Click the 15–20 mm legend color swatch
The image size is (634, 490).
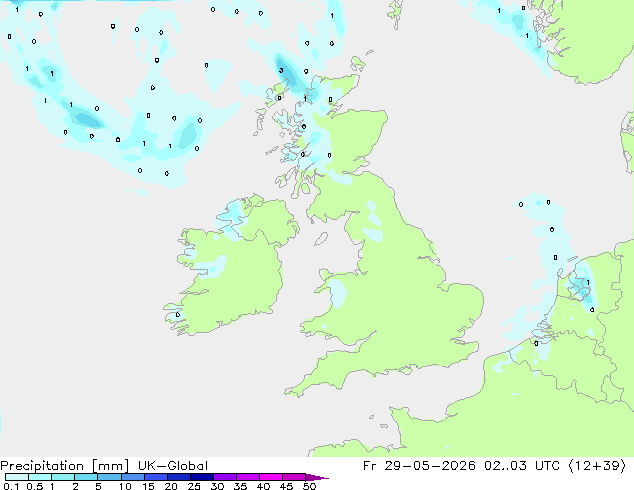156,477
